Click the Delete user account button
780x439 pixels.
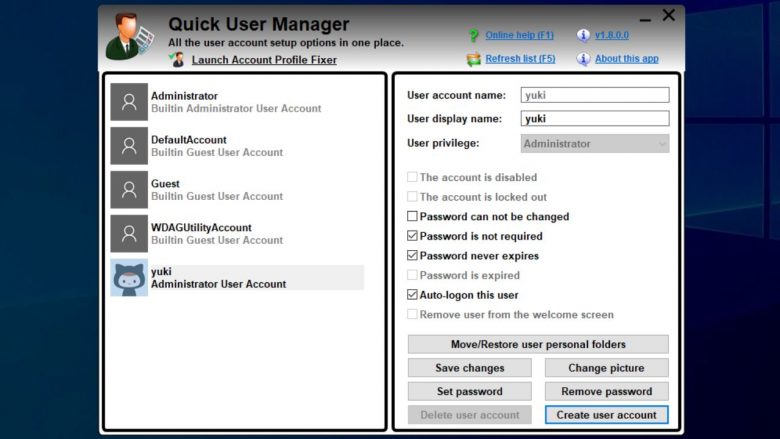[470, 415]
